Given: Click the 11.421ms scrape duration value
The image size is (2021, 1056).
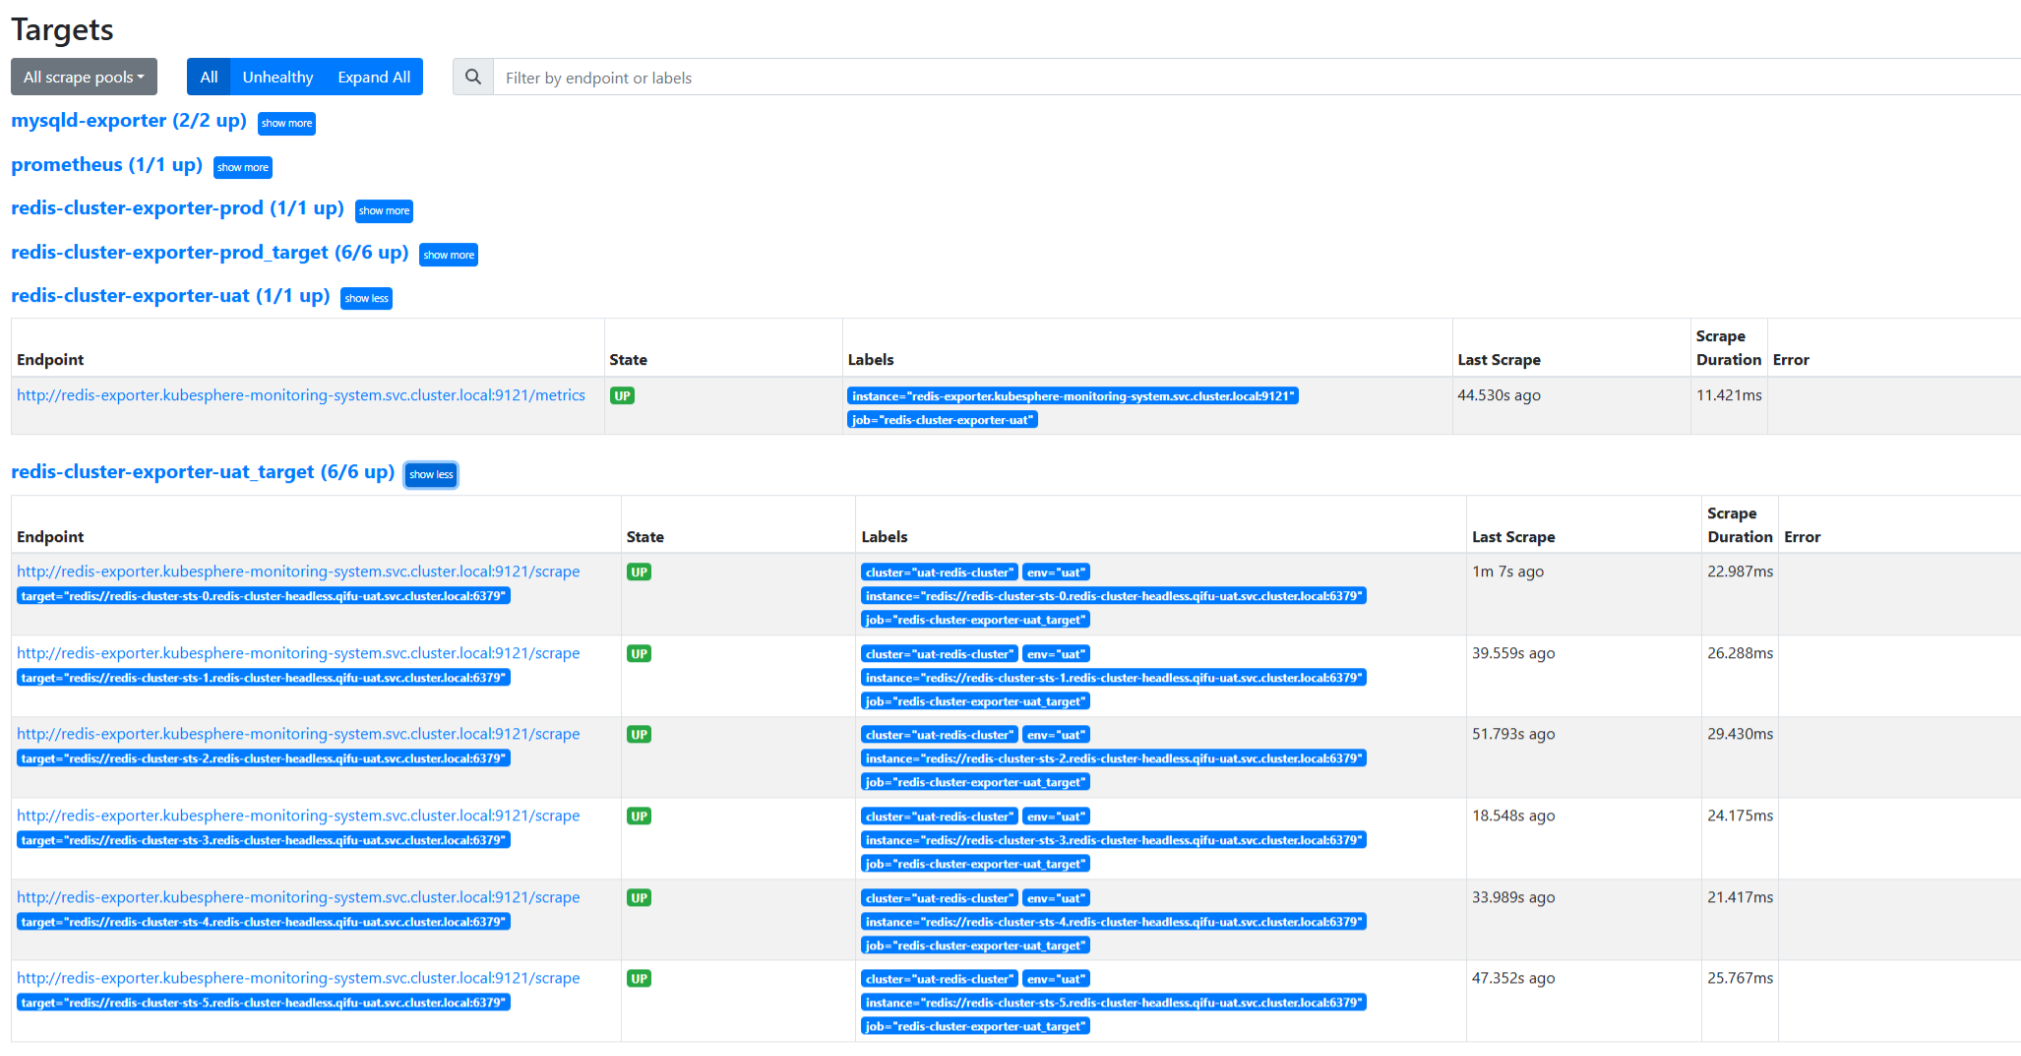Looking at the screenshot, I should point(1729,395).
